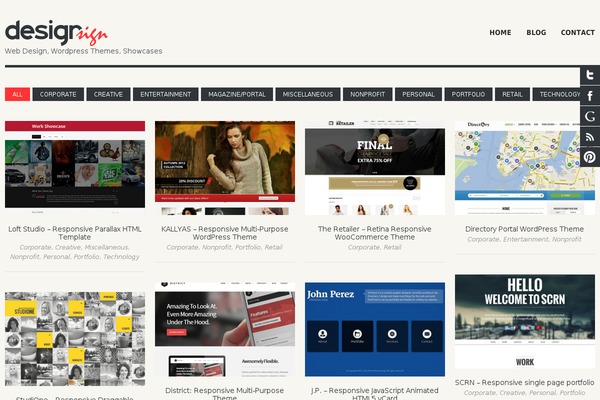Filter showcases by NONPROFIT
Image resolution: width=600 pixels, height=400 pixels.
click(x=367, y=94)
